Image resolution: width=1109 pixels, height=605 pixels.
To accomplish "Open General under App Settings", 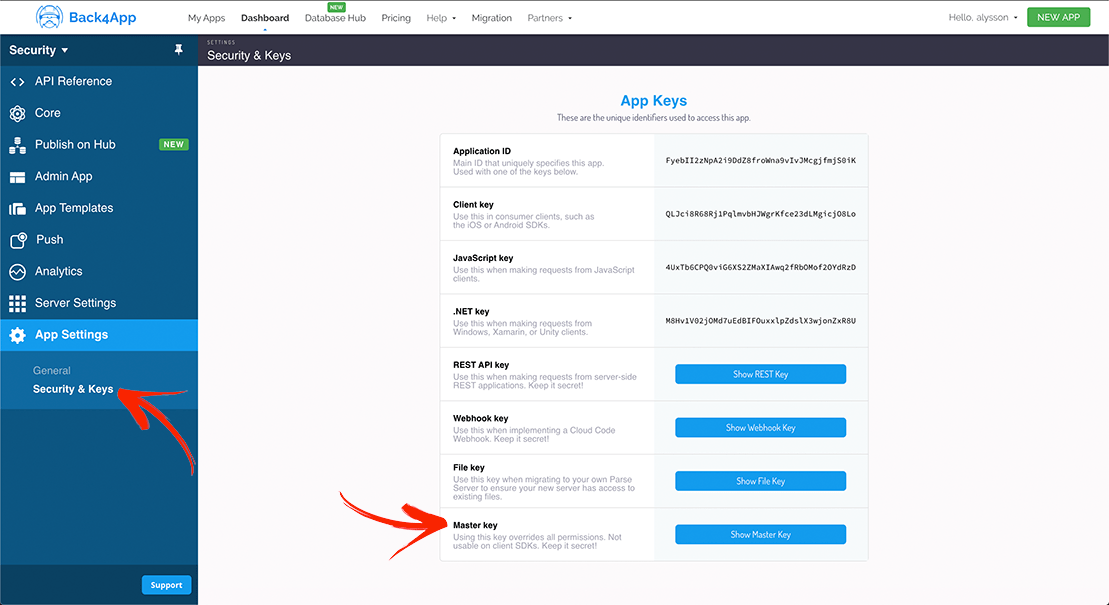I will pyautogui.click(x=52, y=371).
